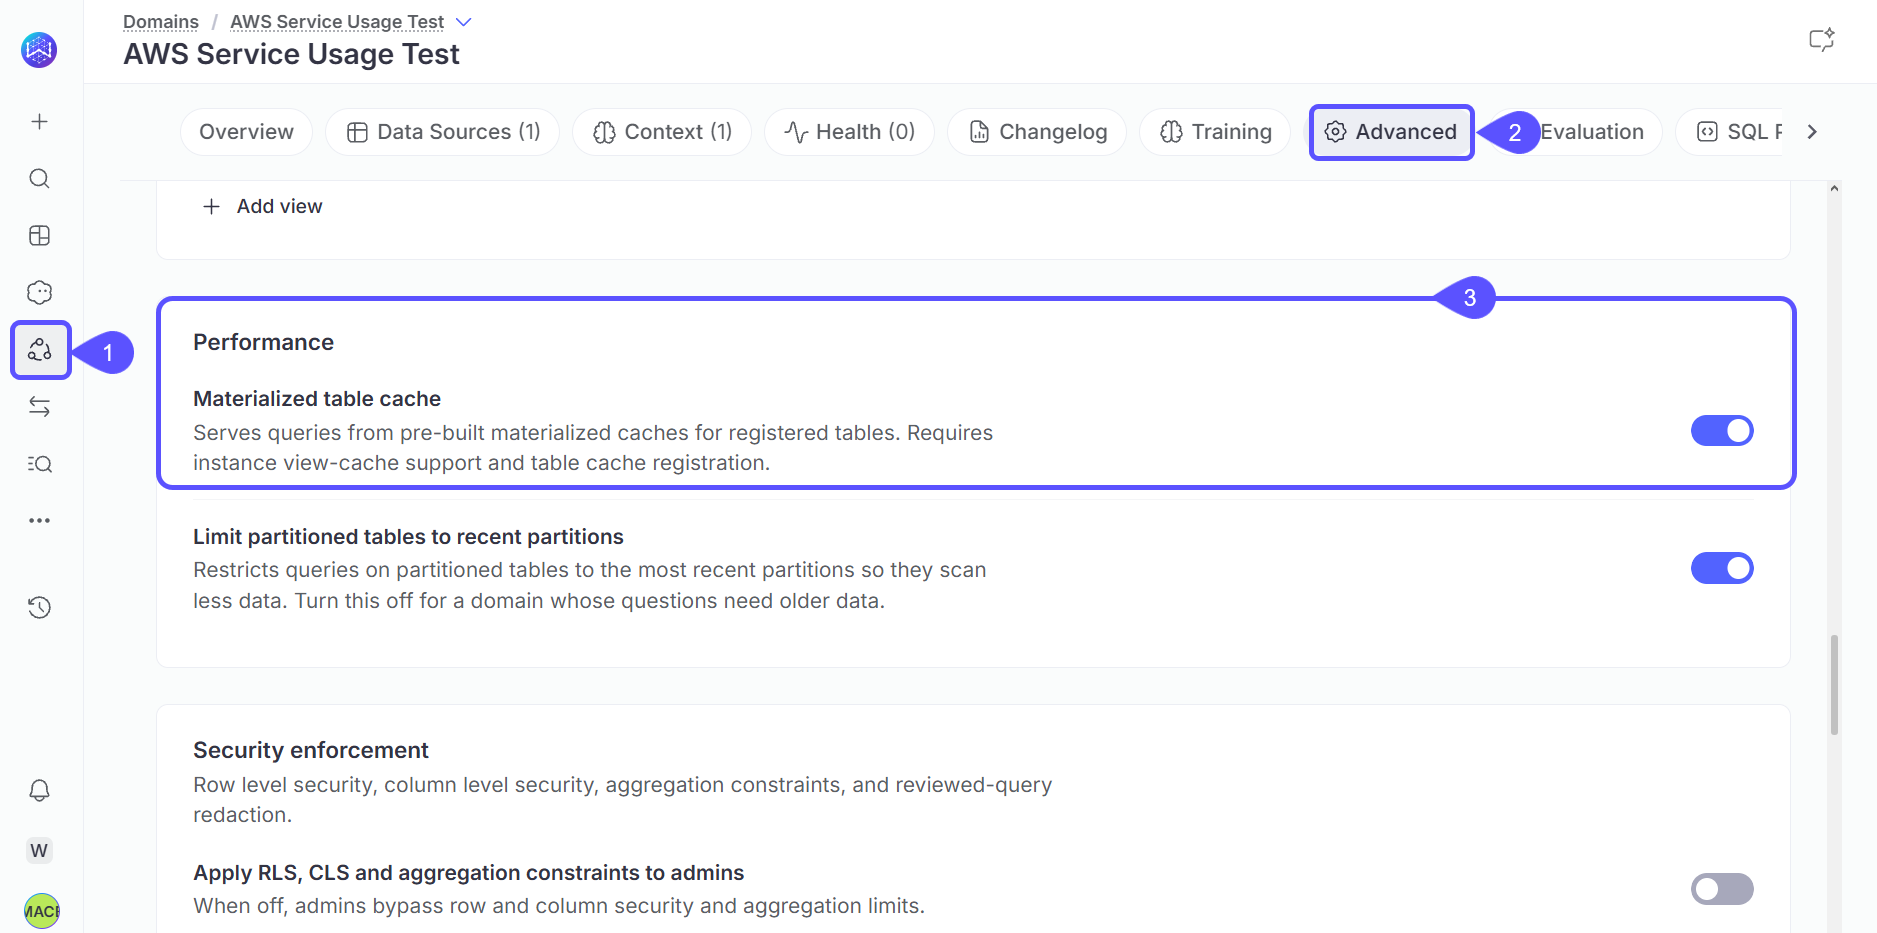1877x933 pixels.
Task: Click the swap arrows icon in the sidebar
Action: [x=39, y=406]
